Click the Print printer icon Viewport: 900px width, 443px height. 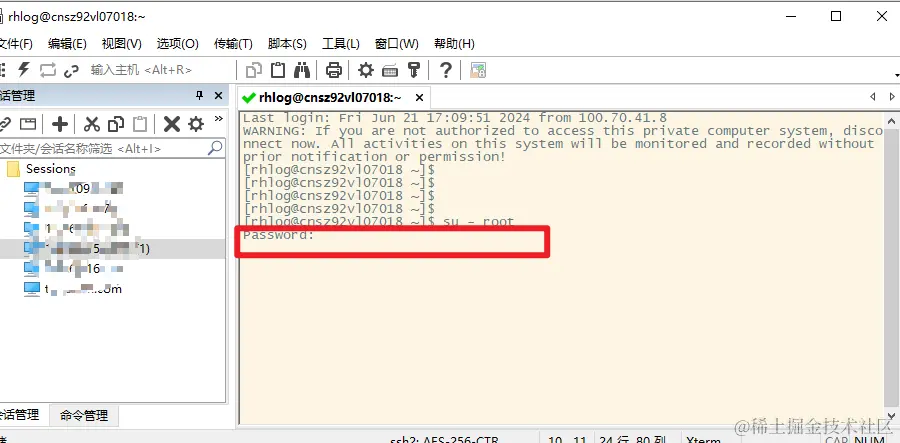point(333,70)
